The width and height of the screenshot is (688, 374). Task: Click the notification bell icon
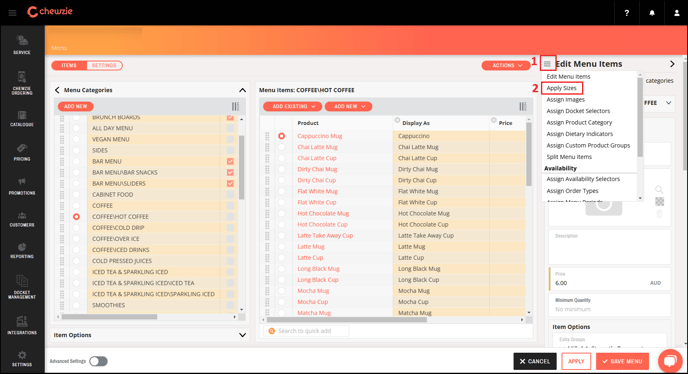click(x=652, y=13)
